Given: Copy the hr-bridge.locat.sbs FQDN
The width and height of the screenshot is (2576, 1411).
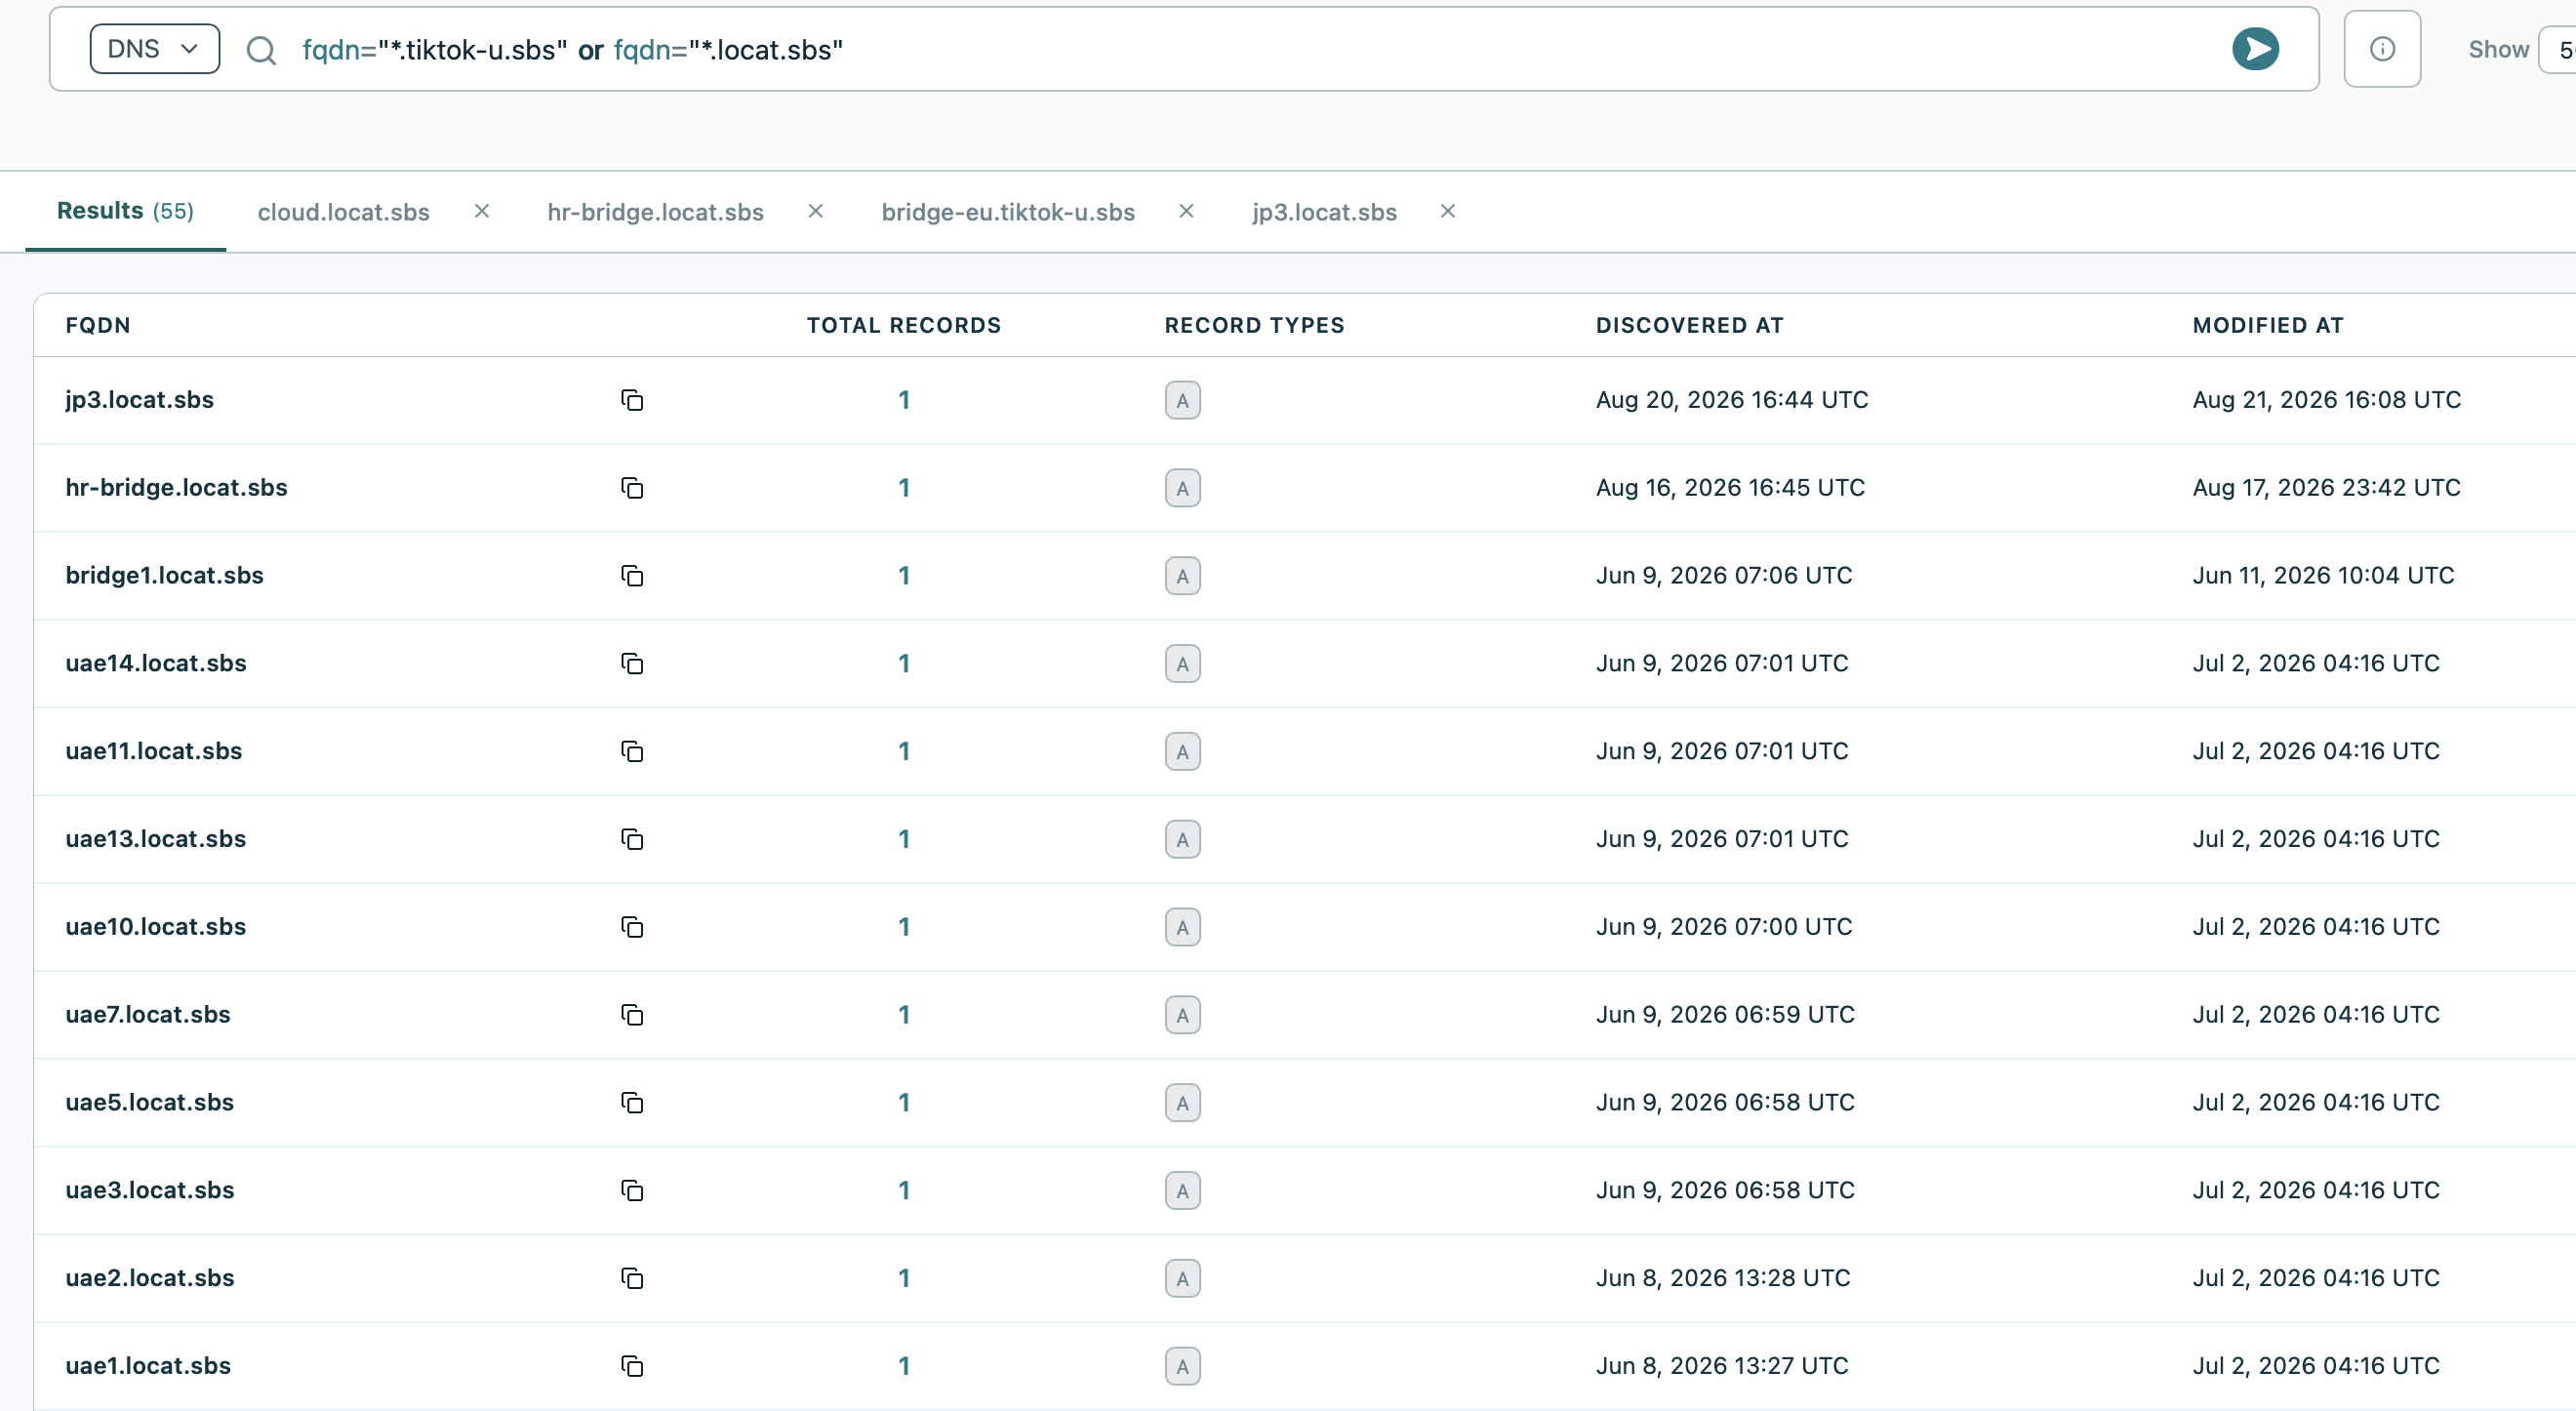Looking at the screenshot, I should tap(632, 488).
